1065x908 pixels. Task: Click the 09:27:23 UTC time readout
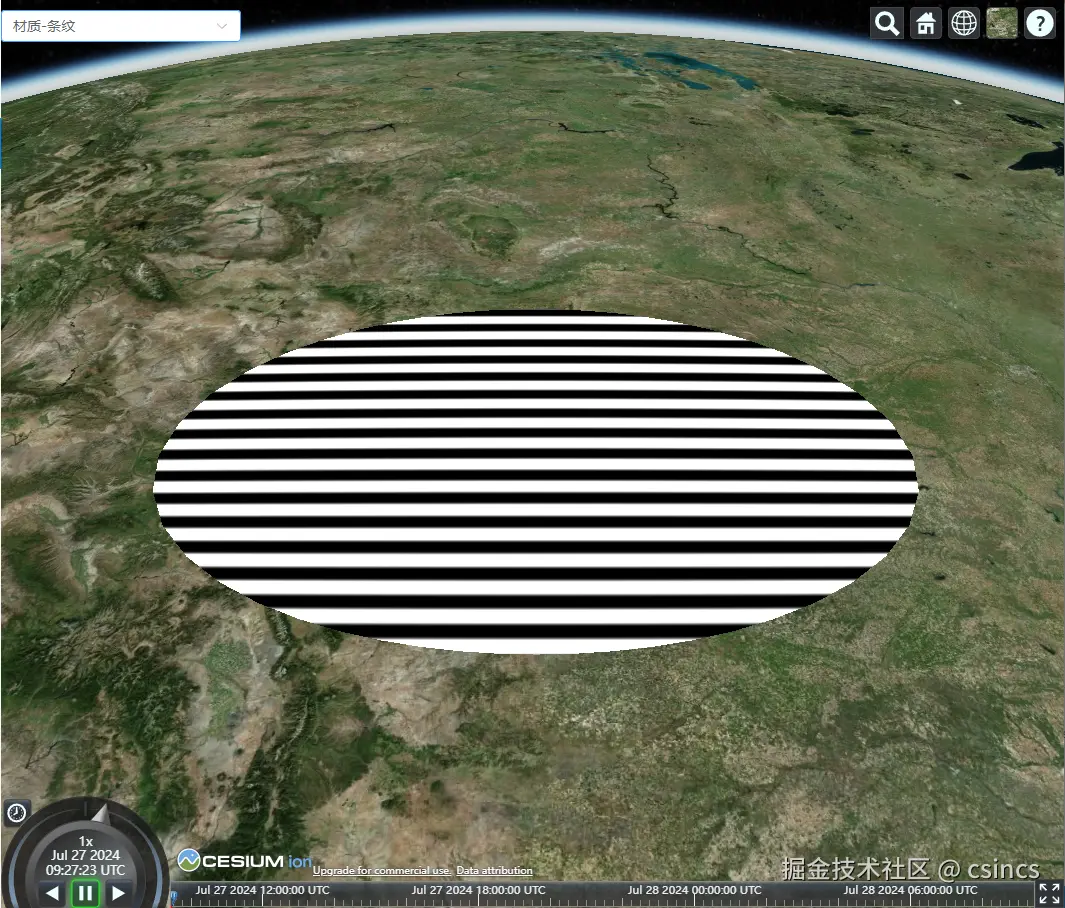[86, 870]
